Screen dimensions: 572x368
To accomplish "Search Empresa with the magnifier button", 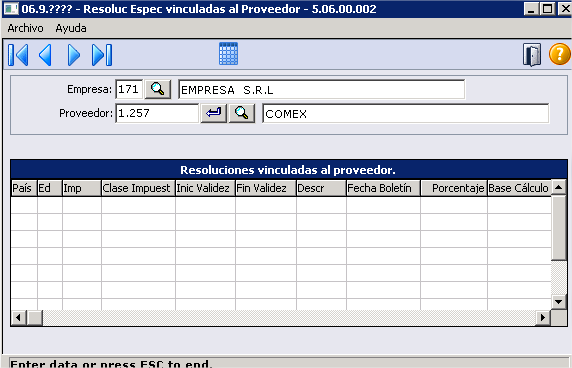I will tap(158, 89).
